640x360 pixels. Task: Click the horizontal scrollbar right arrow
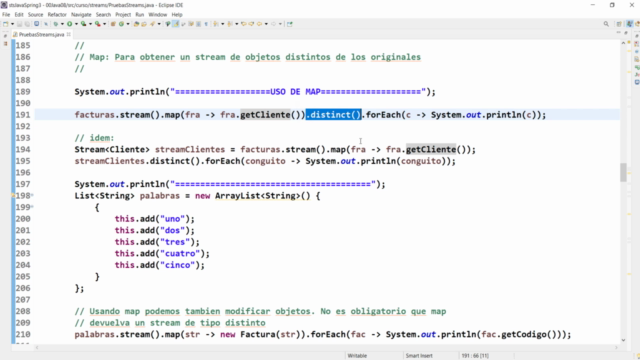point(616,348)
